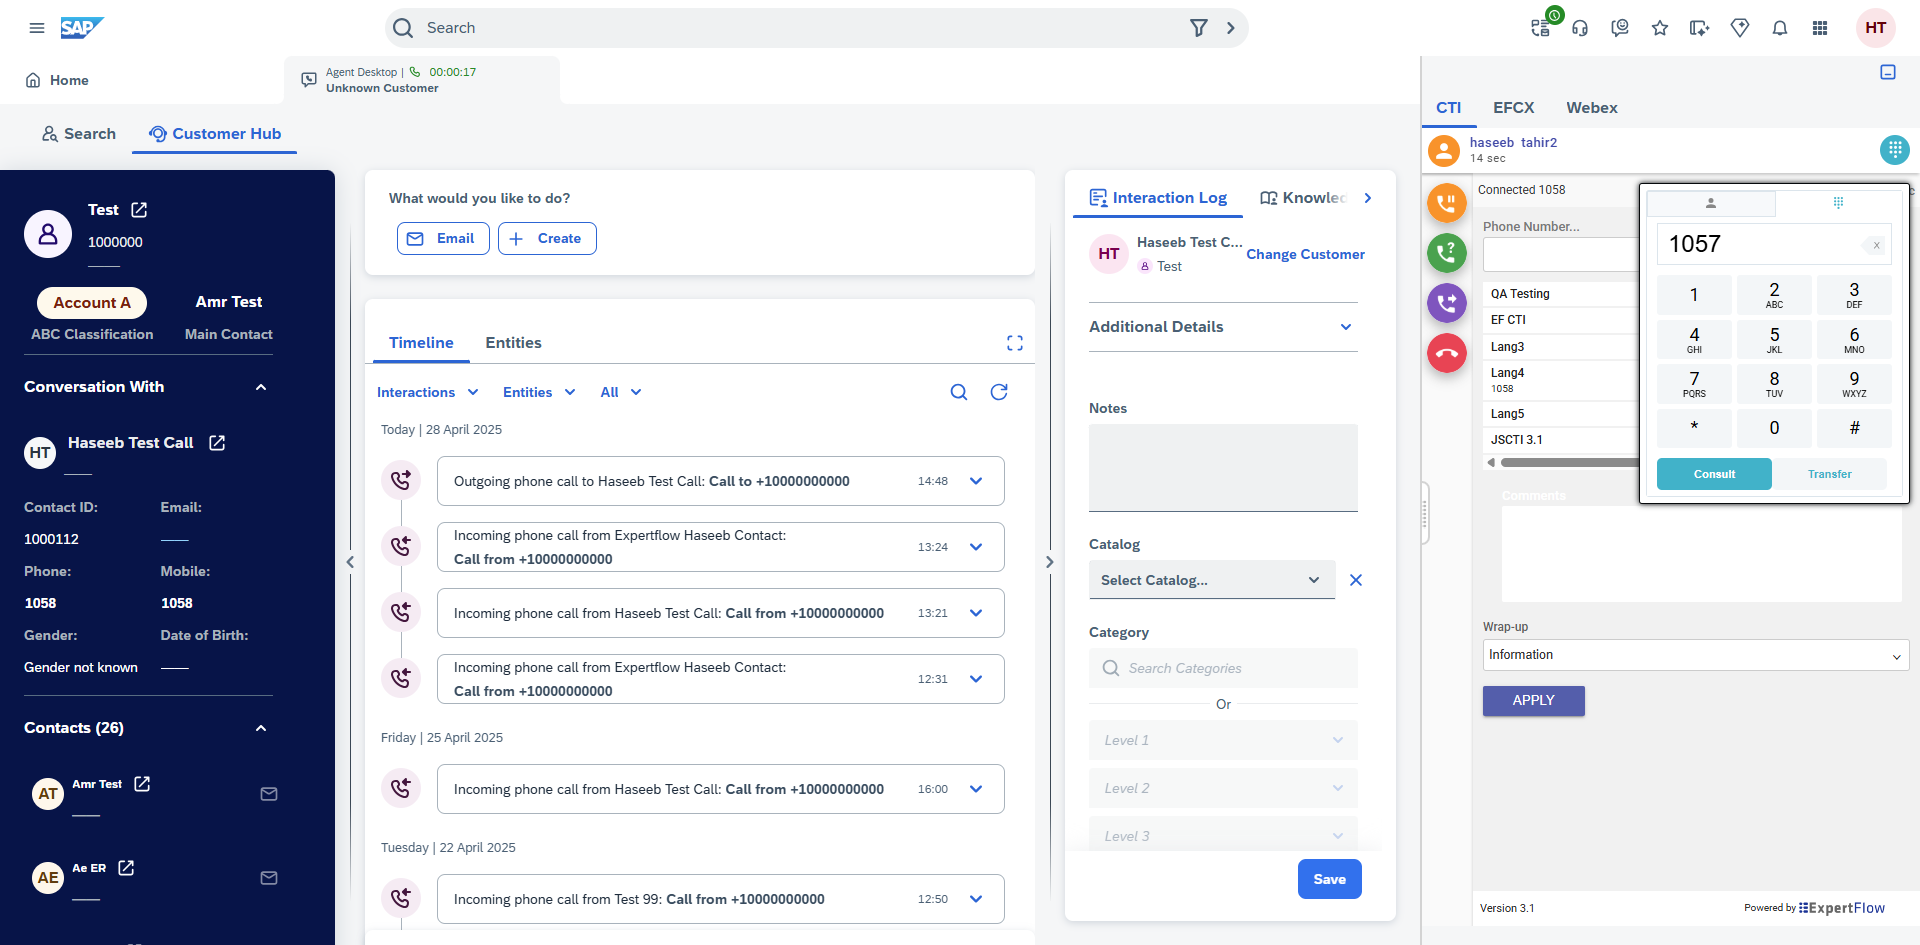The image size is (1920, 945).
Task: Open the Select Catalog dropdown
Action: click(1211, 580)
